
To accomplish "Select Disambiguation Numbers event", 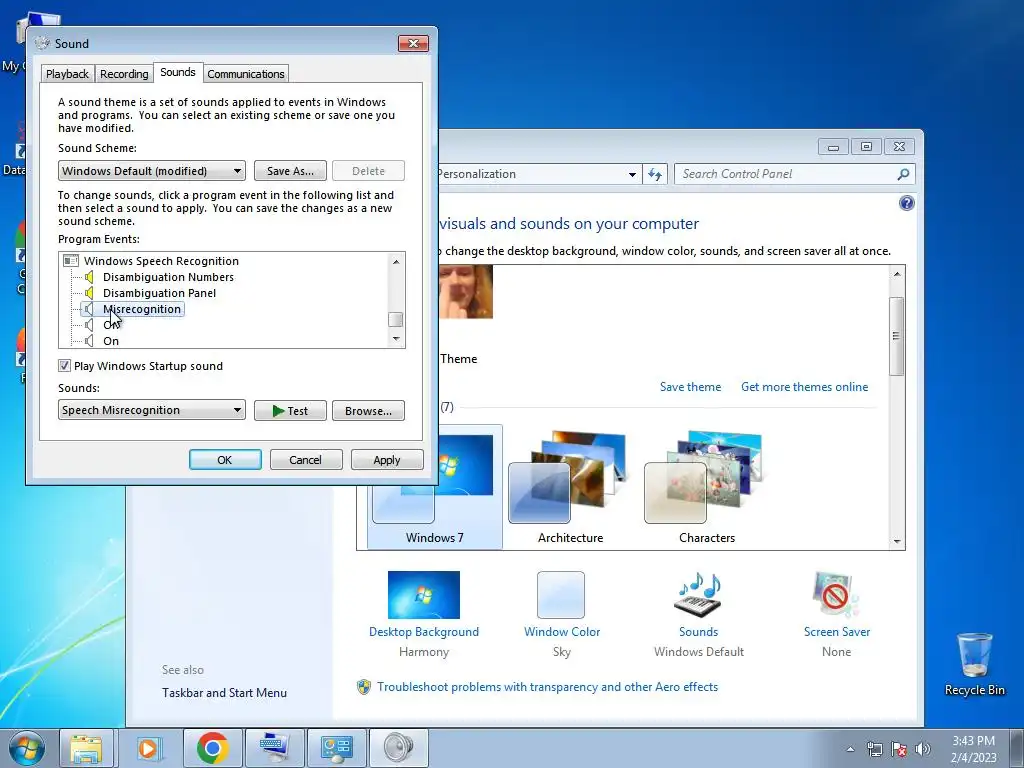I will tap(168, 277).
